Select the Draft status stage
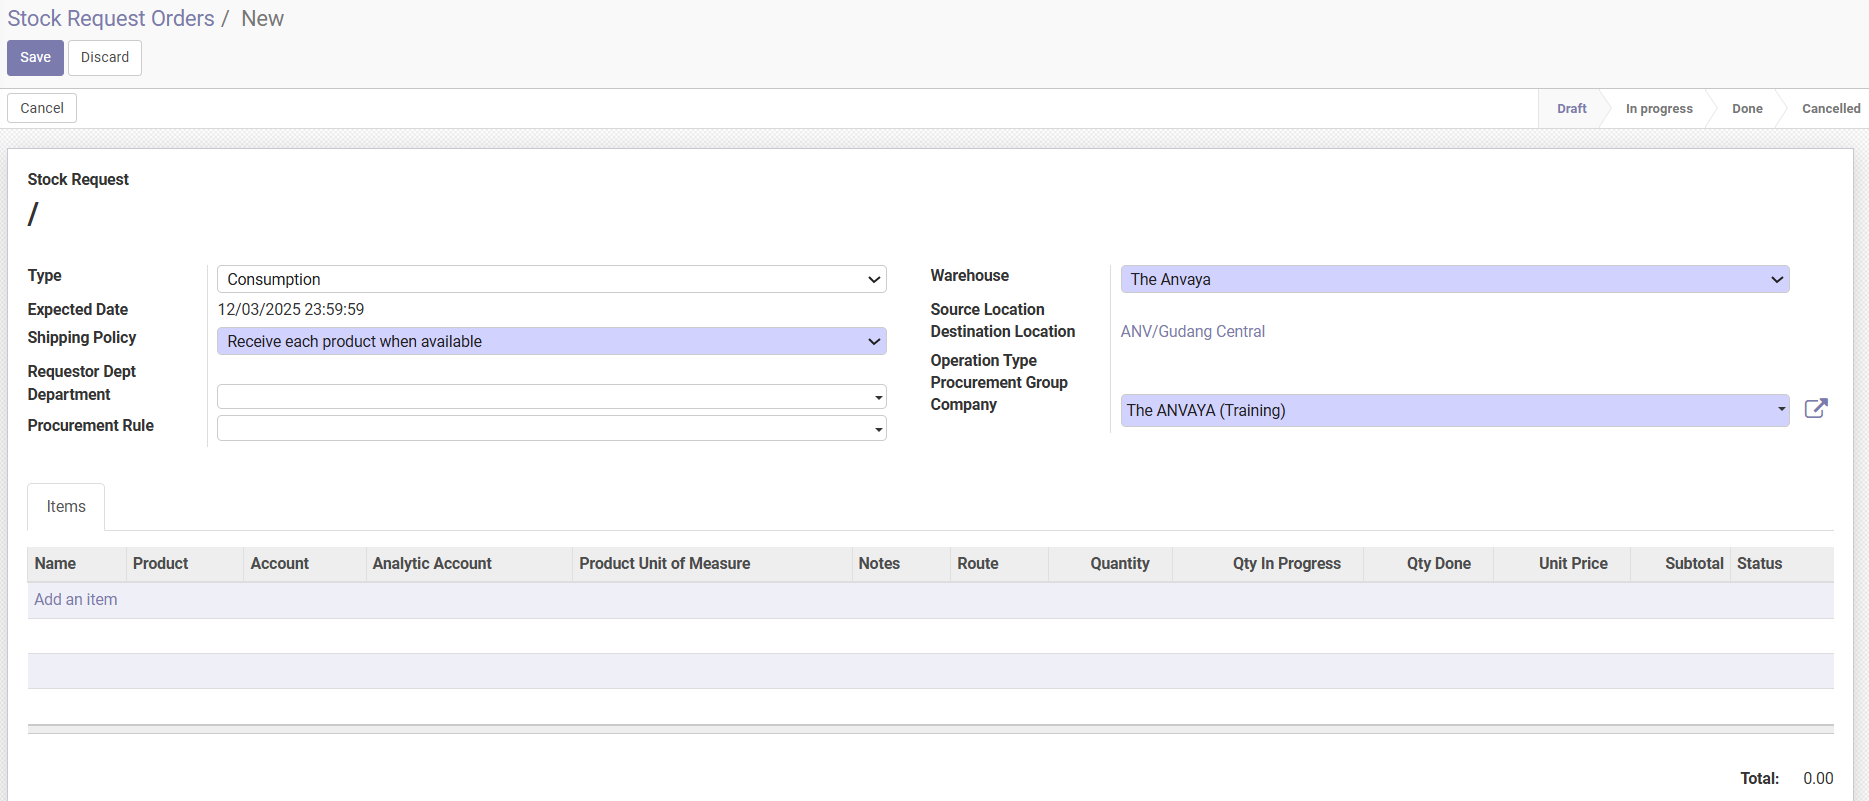Image resolution: width=1869 pixels, height=801 pixels. coord(1571,109)
